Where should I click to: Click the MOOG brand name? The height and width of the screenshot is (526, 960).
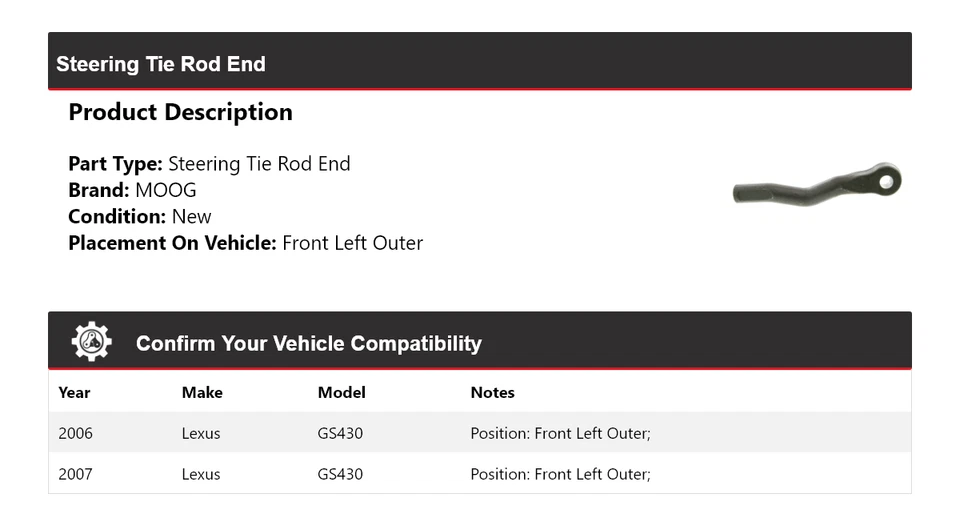[166, 190]
